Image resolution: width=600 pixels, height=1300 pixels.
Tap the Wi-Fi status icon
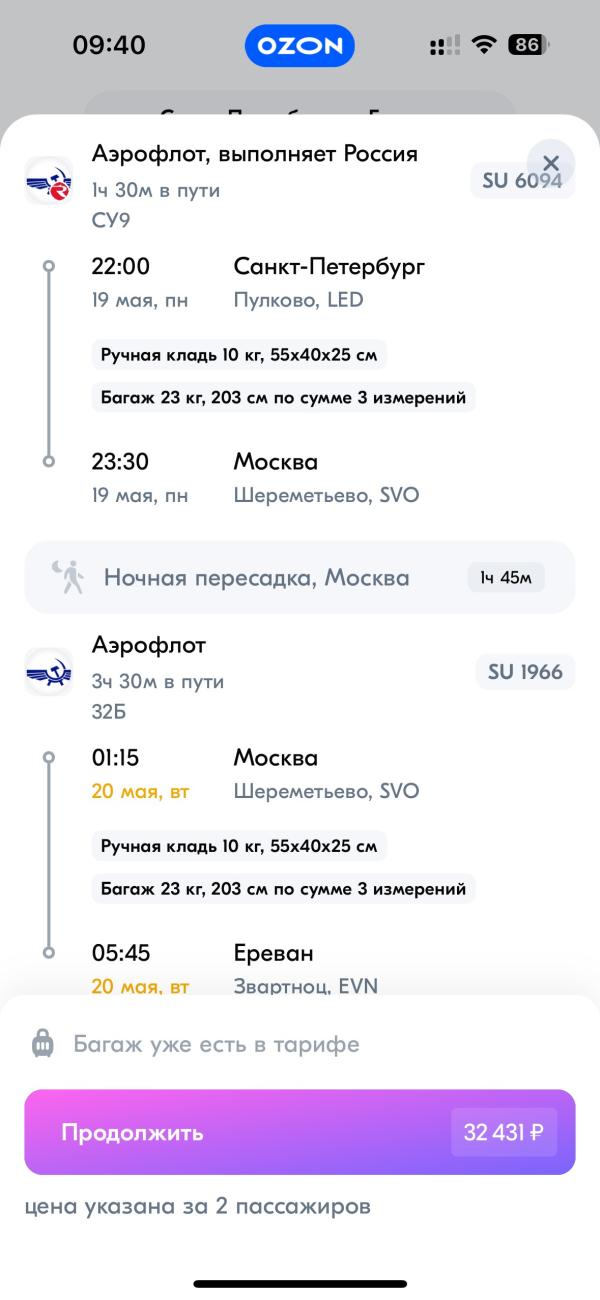485,45
